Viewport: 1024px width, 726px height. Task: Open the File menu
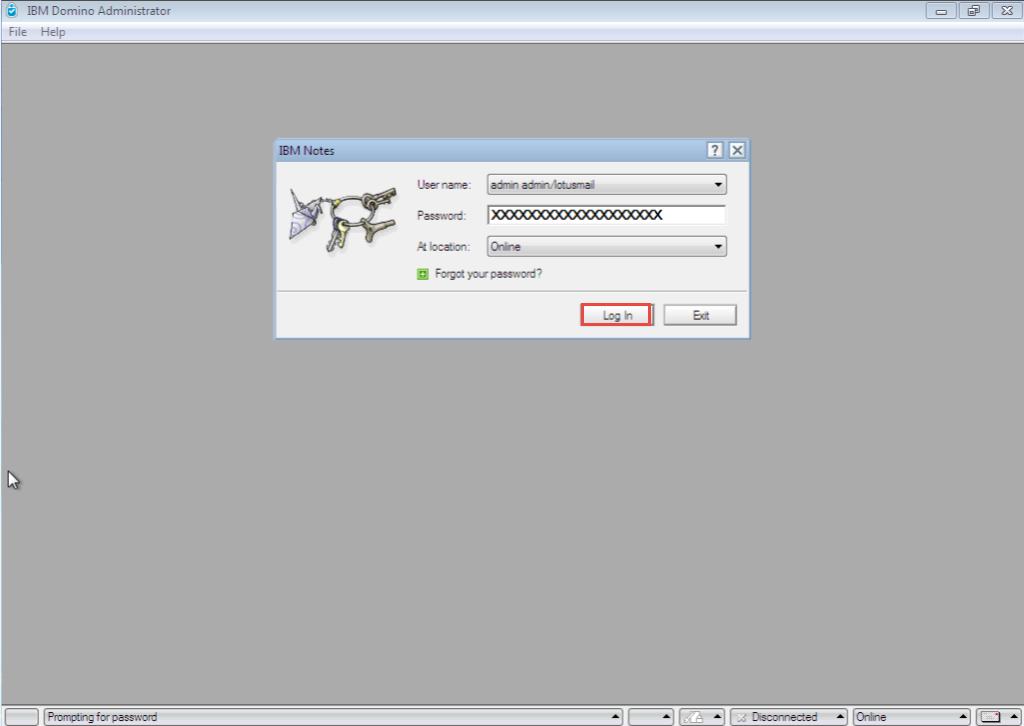point(18,32)
